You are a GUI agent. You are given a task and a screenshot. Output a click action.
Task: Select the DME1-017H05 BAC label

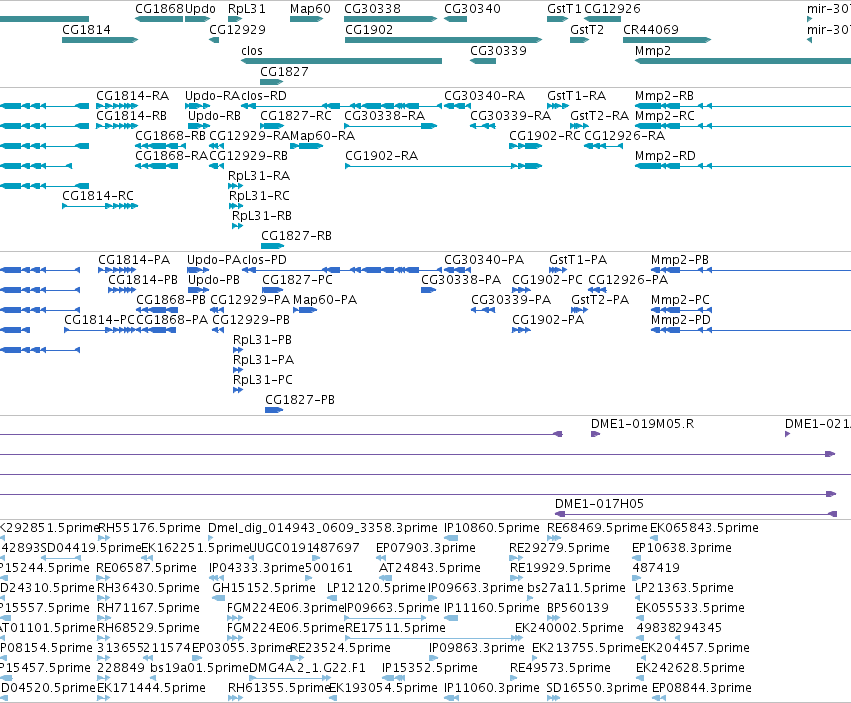599,504
